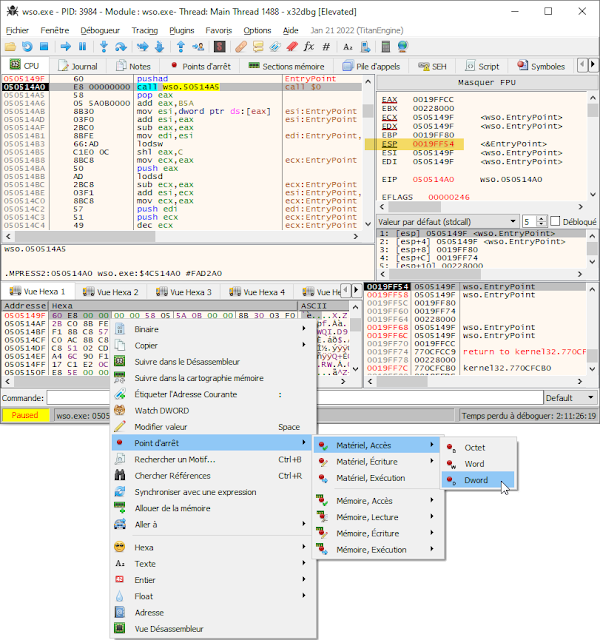Step over with the curved-arrow toolbar icon
The image size is (600, 640).
coord(120,47)
